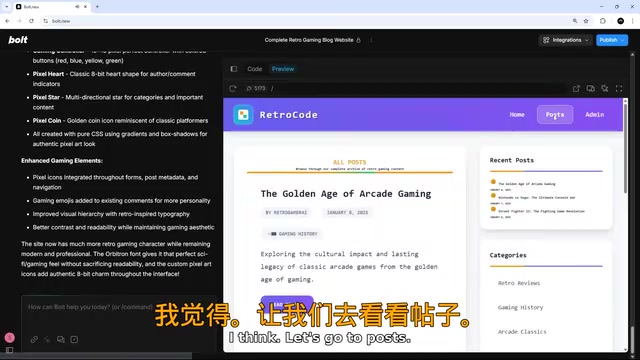The width and height of the screenshot is (640, 360).
Task: Select the Arcade Classics category
Action: click(x=522, y=332)
